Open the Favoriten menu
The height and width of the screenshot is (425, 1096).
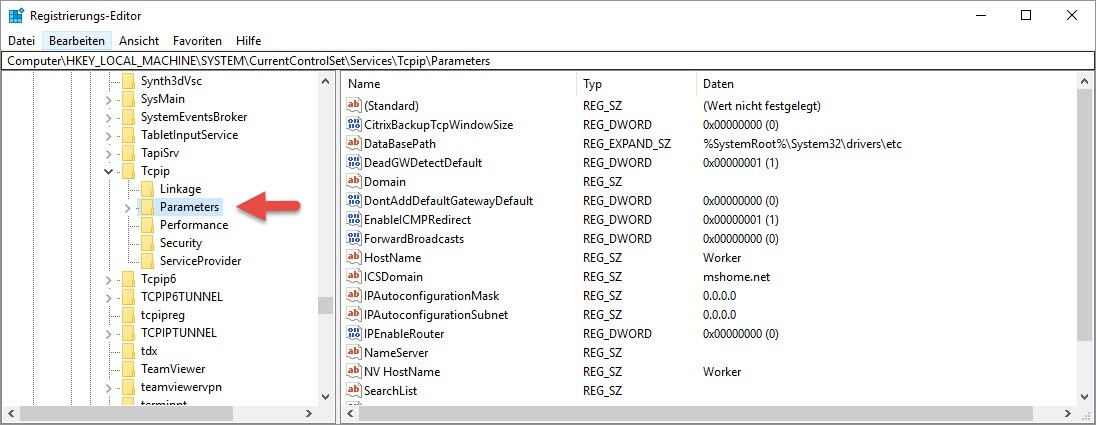pos(197,41)
